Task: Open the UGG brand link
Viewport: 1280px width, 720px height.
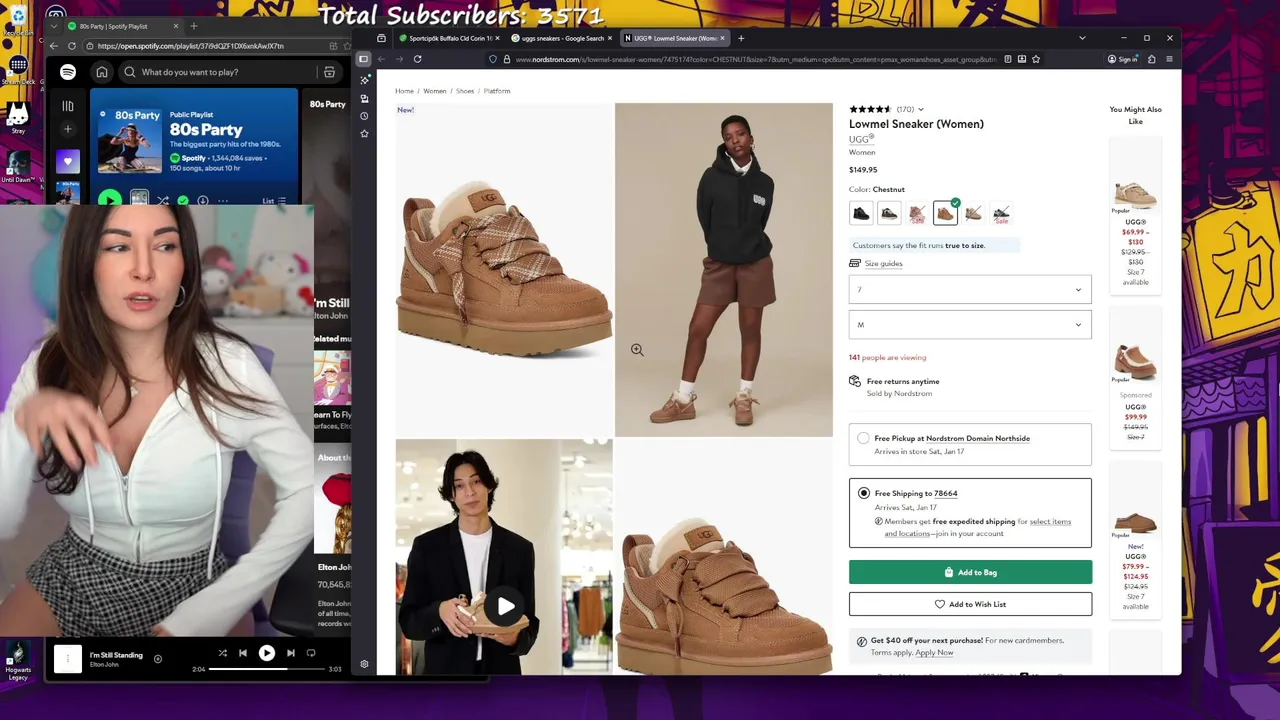Action: coord(860,139)
